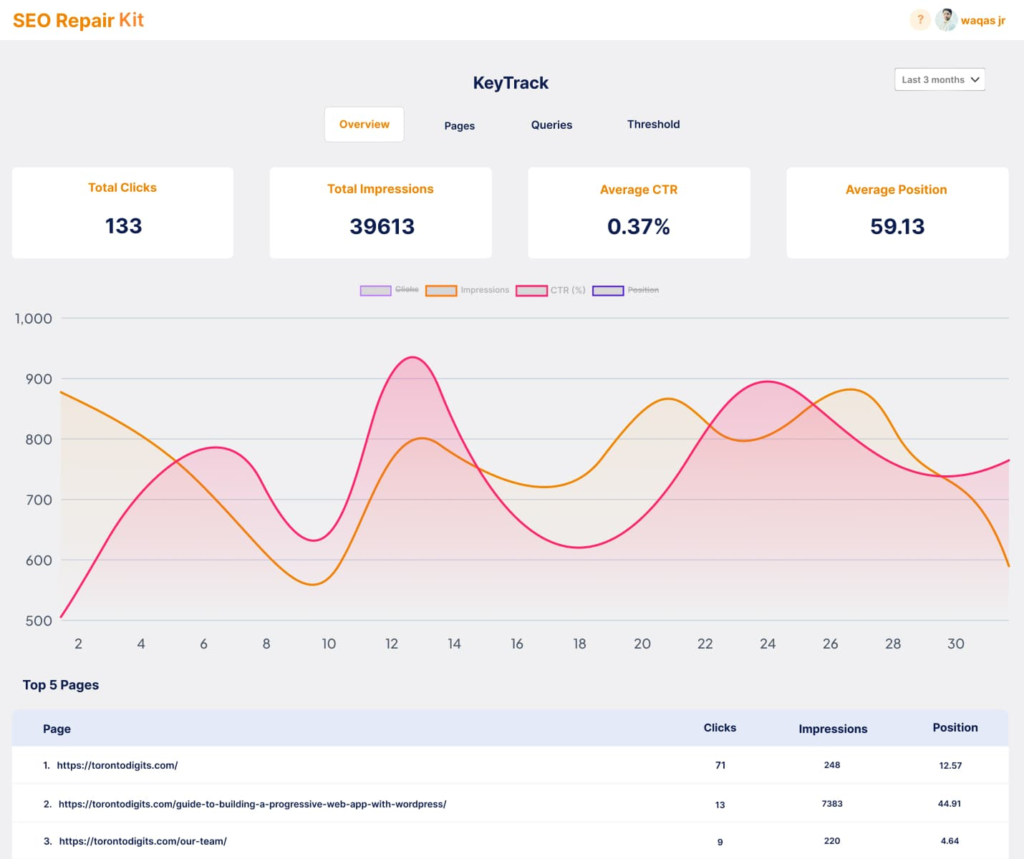Click the Total Clicks stat card
Image resolution: width=1024 pixels, height=859 pixels.
123,213
